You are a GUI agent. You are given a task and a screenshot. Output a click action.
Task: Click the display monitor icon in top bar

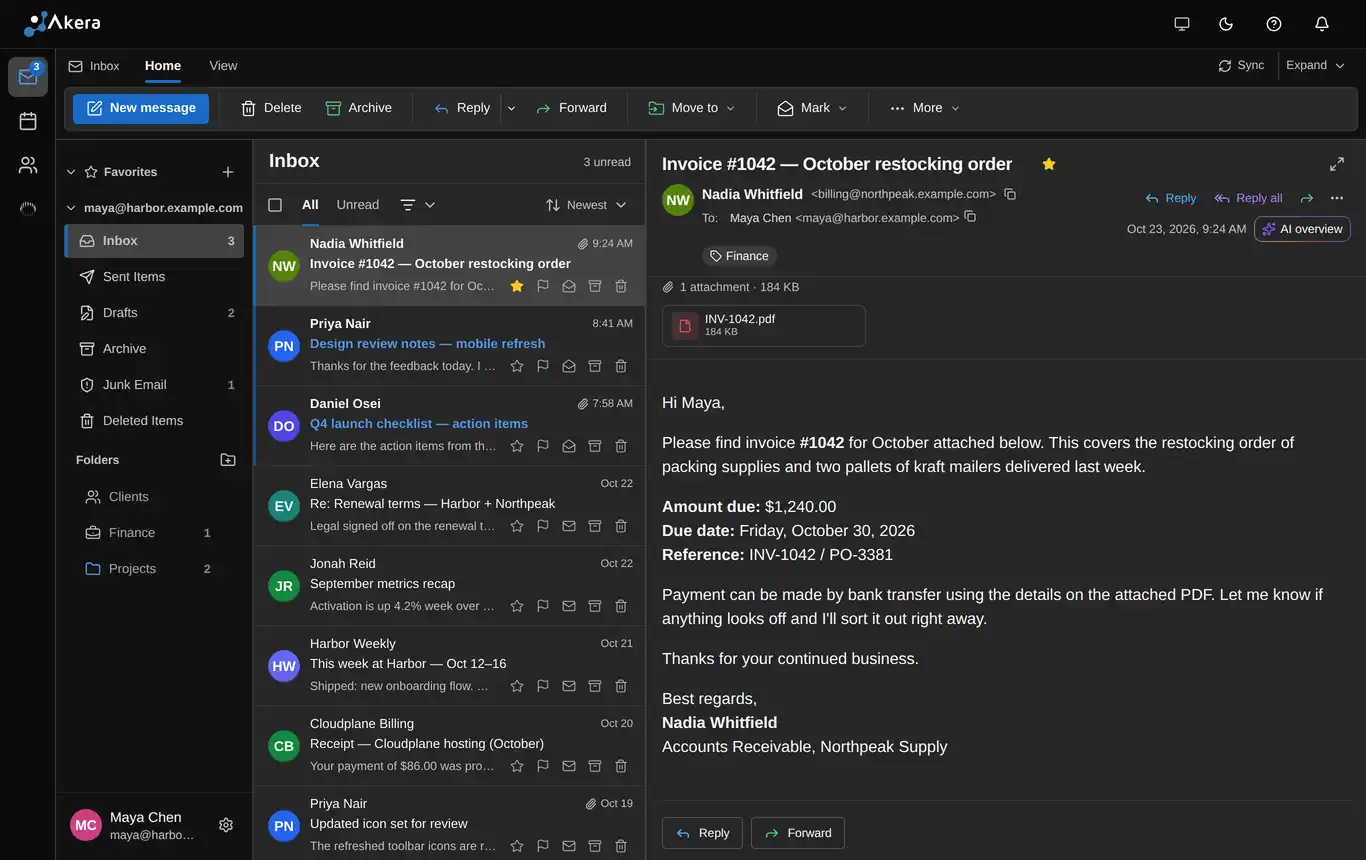click(x=1182, y=24)
